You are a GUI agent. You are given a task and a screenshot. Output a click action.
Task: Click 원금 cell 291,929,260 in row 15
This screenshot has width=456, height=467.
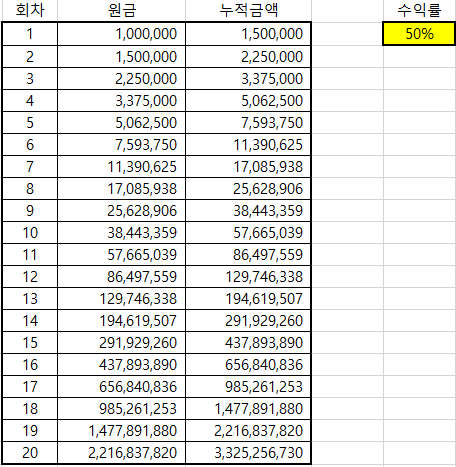121,343
